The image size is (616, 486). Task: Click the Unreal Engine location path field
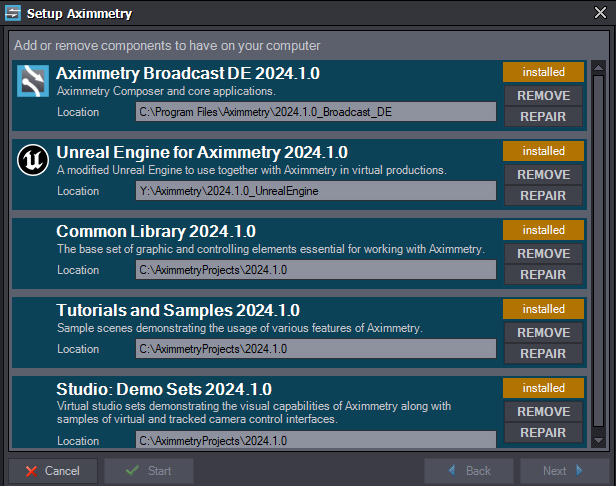pyautogui.click(x=316, y=191)
